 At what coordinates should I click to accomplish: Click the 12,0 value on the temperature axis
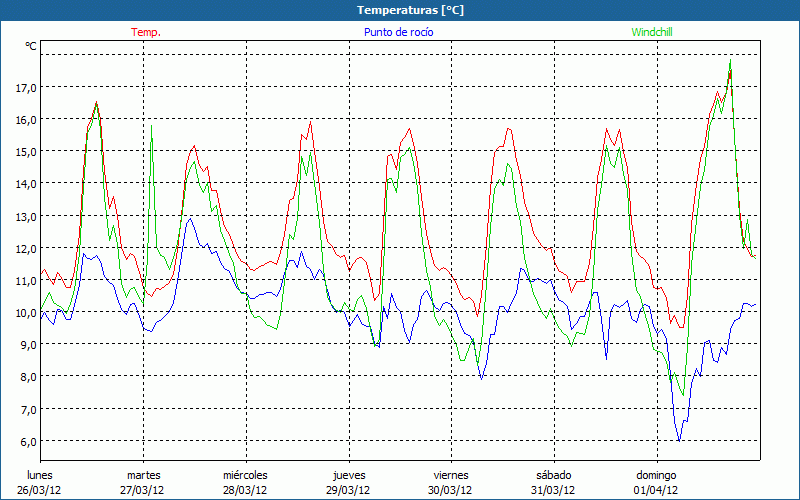26,248
